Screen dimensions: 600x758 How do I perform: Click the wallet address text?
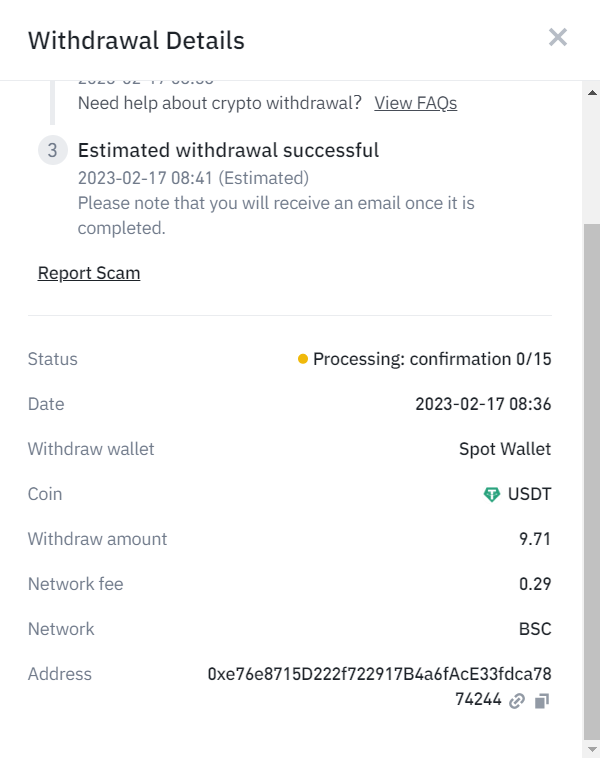(380, 686)
